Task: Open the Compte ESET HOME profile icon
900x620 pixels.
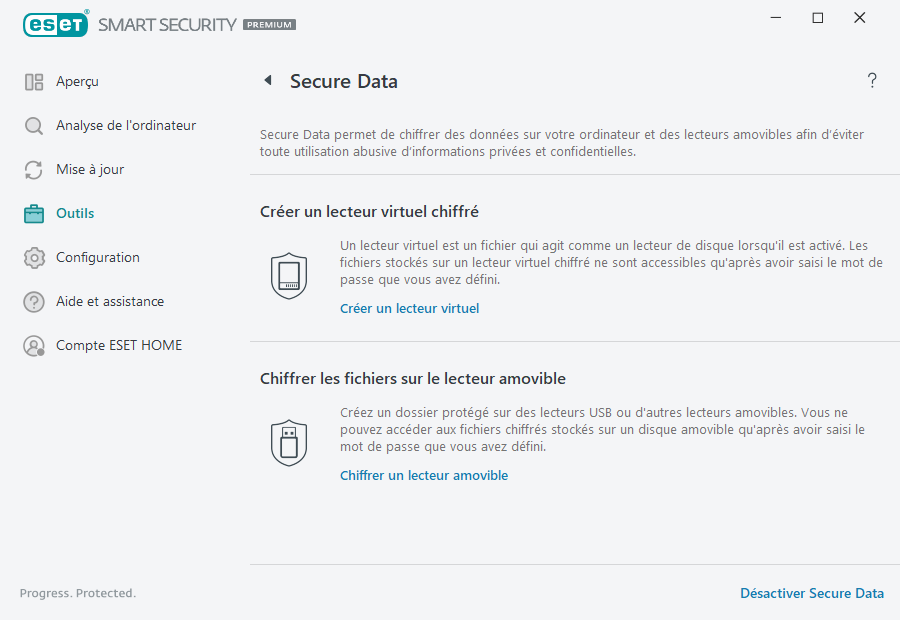Action: [x=34, y=345]
